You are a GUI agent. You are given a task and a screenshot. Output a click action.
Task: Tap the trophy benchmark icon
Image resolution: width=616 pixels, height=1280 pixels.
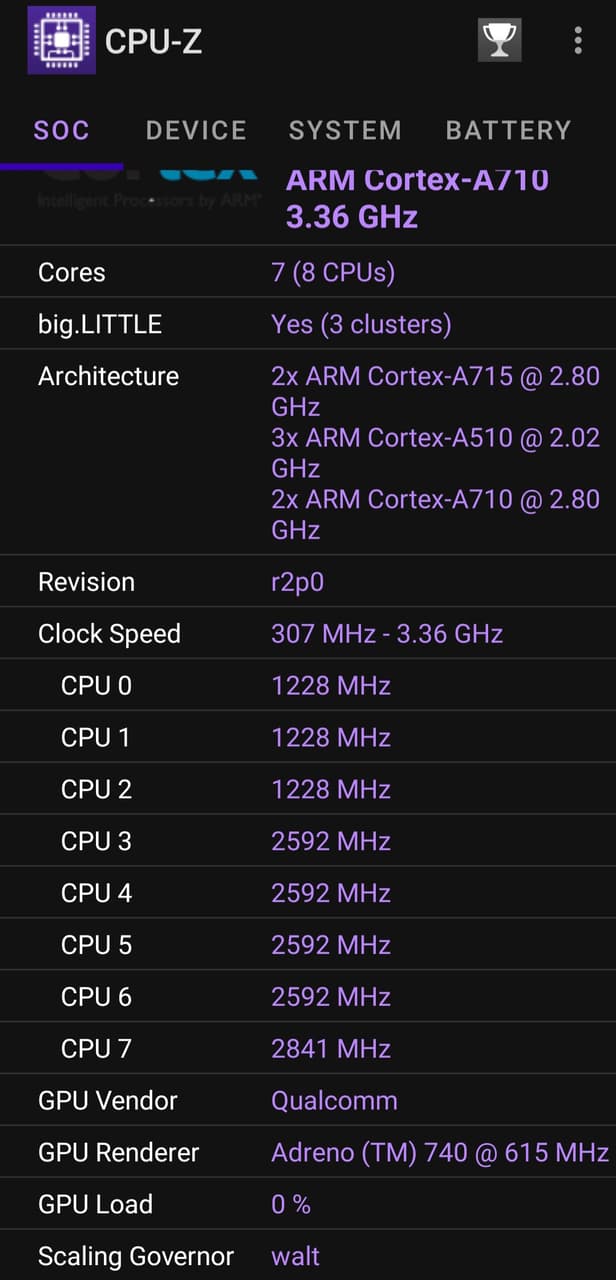click(x=499, y=39)
